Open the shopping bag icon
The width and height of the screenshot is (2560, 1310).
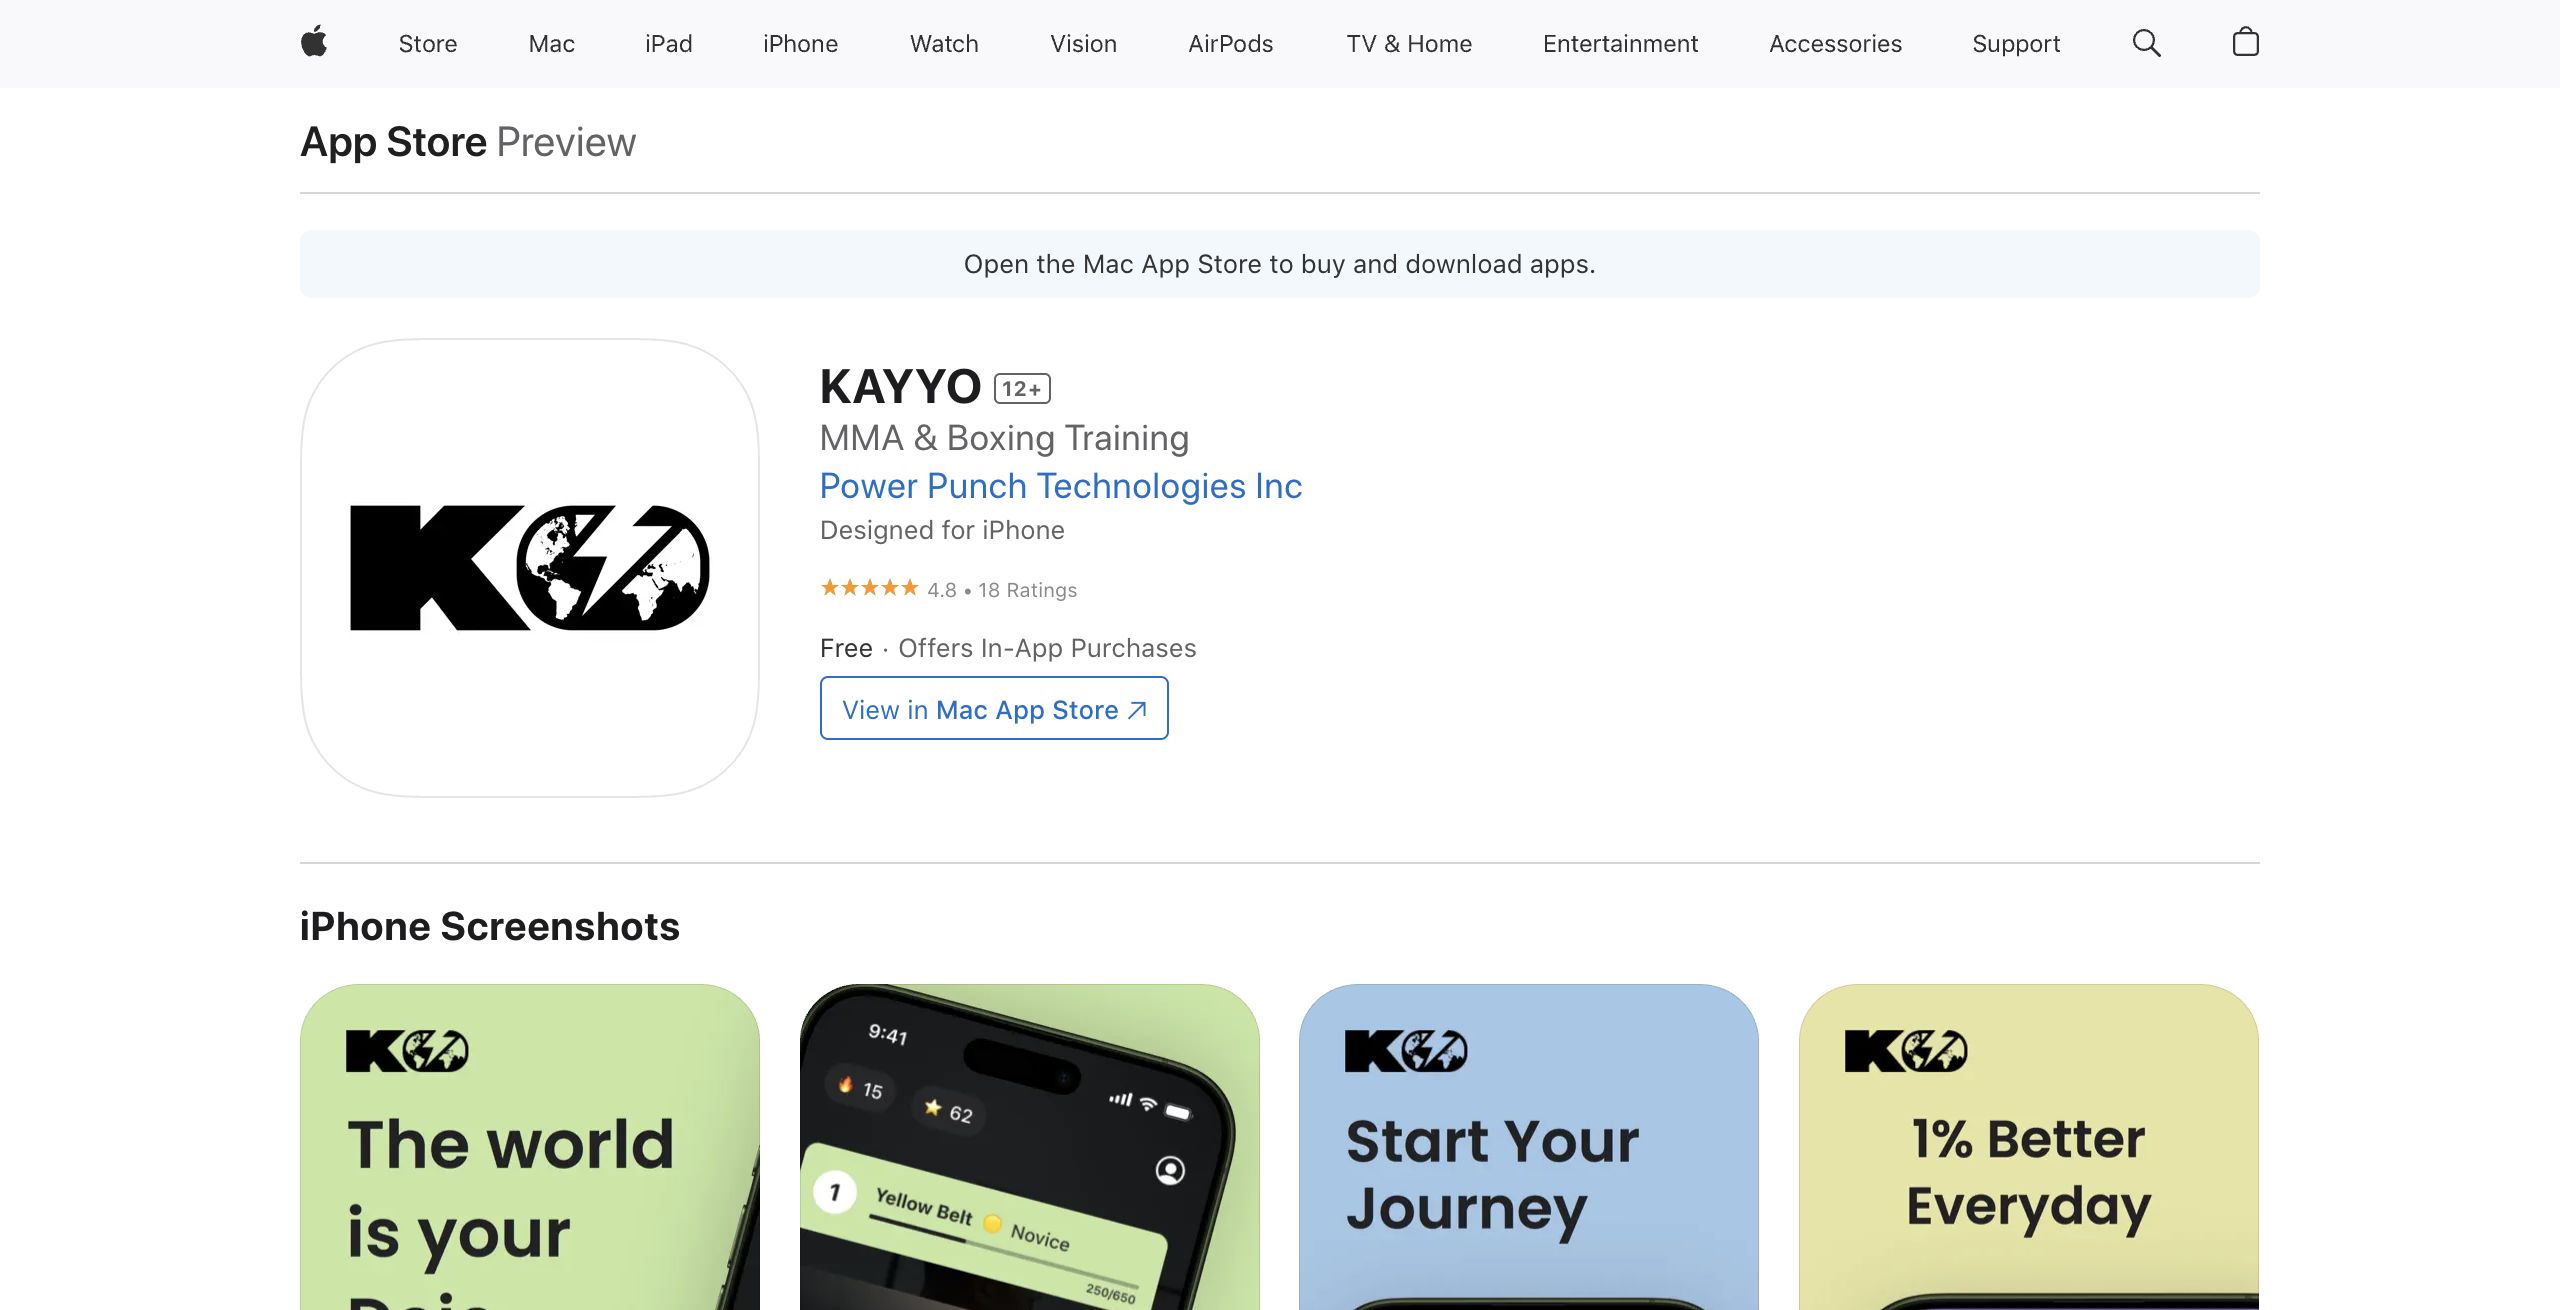coord(2245,42)
